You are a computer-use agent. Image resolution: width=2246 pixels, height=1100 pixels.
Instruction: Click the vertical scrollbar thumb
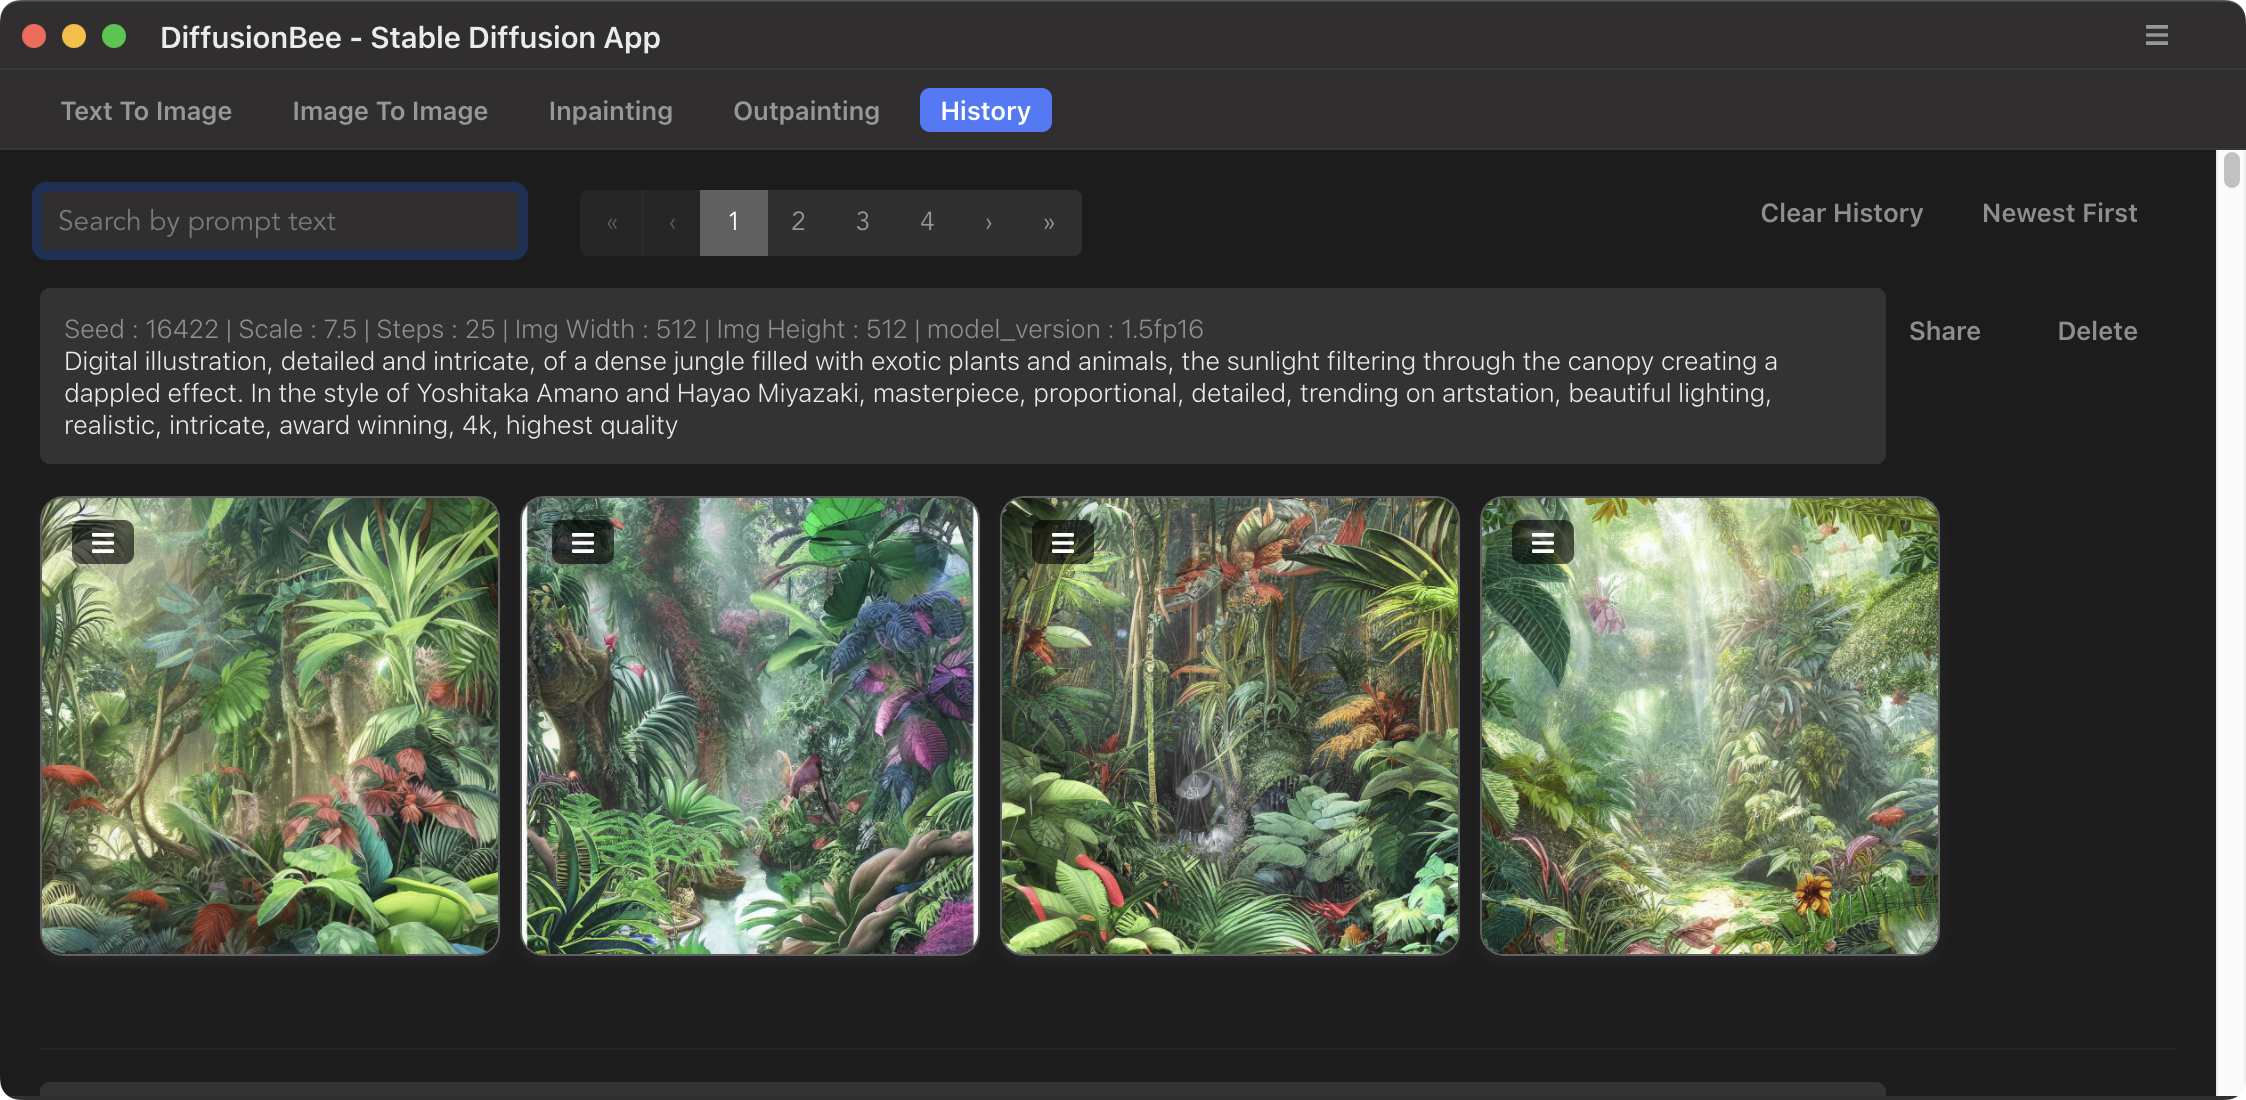click(2231, 170)
